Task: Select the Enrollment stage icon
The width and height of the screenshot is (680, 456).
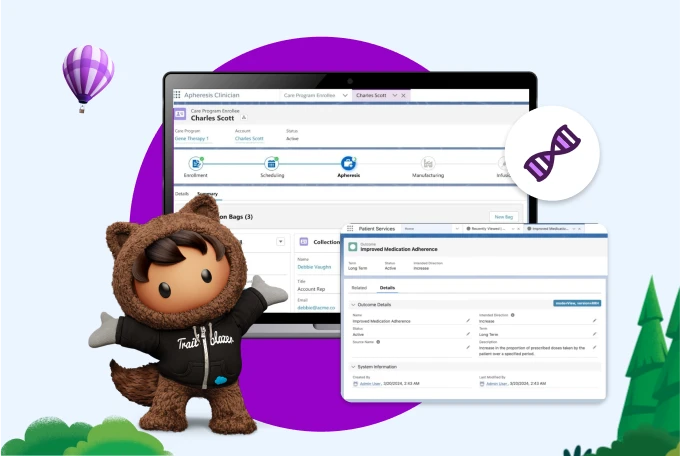Action: point(196,164)
